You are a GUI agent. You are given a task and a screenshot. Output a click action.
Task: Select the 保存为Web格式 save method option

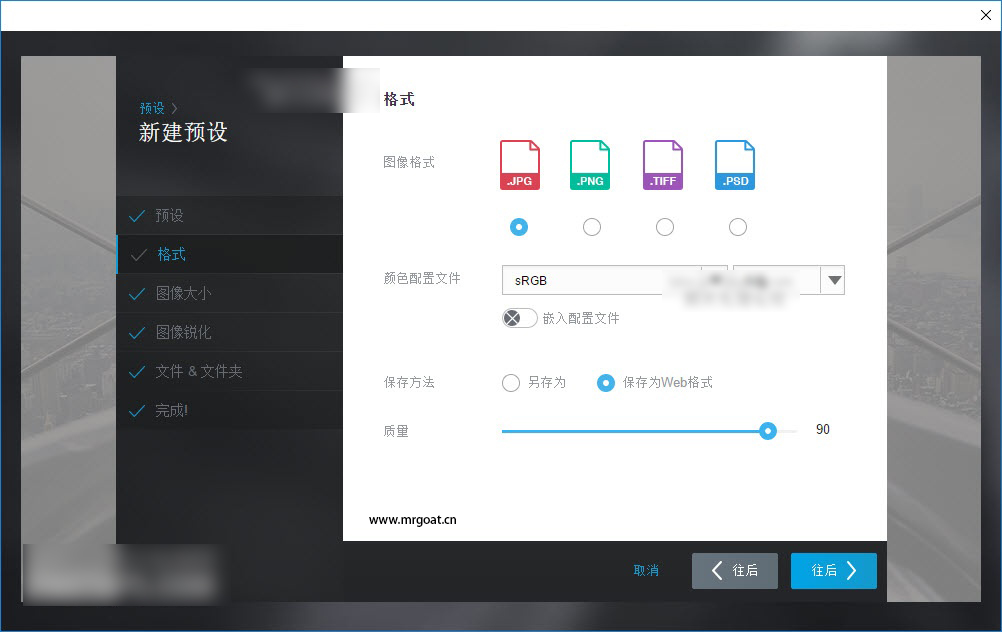click(606, 382)
